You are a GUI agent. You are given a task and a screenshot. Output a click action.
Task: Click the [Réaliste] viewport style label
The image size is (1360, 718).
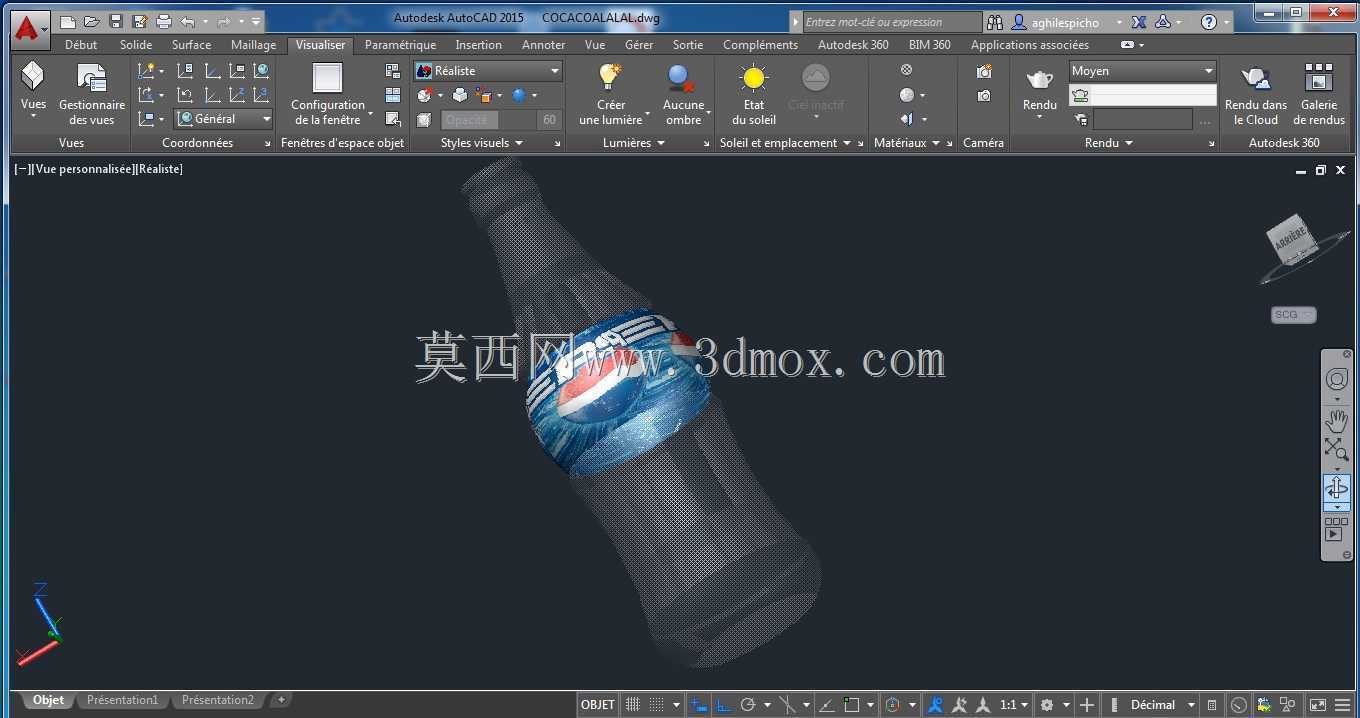click(159, 169)
